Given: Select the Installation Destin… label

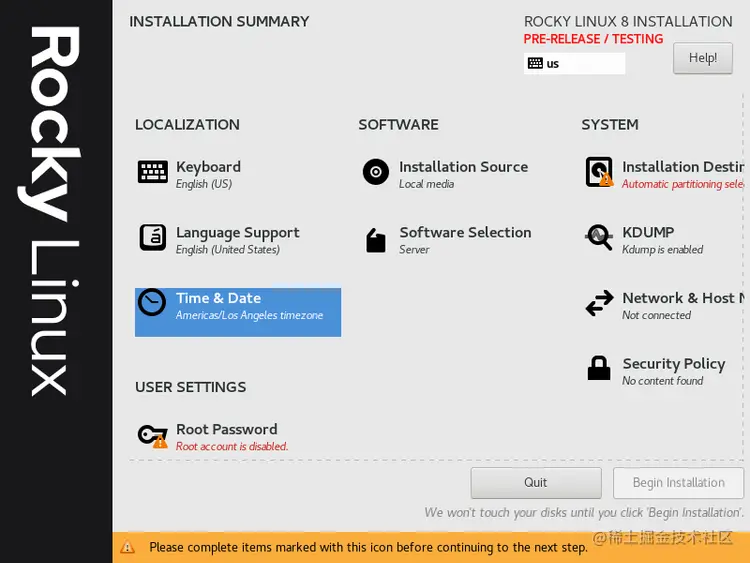Looking at the screenshot, I should [683, 167].
